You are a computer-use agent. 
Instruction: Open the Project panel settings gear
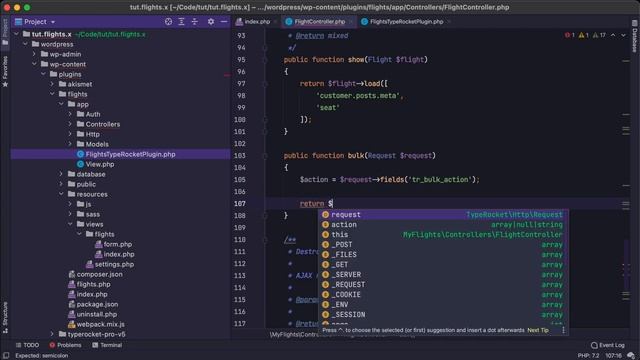[211, 22]
